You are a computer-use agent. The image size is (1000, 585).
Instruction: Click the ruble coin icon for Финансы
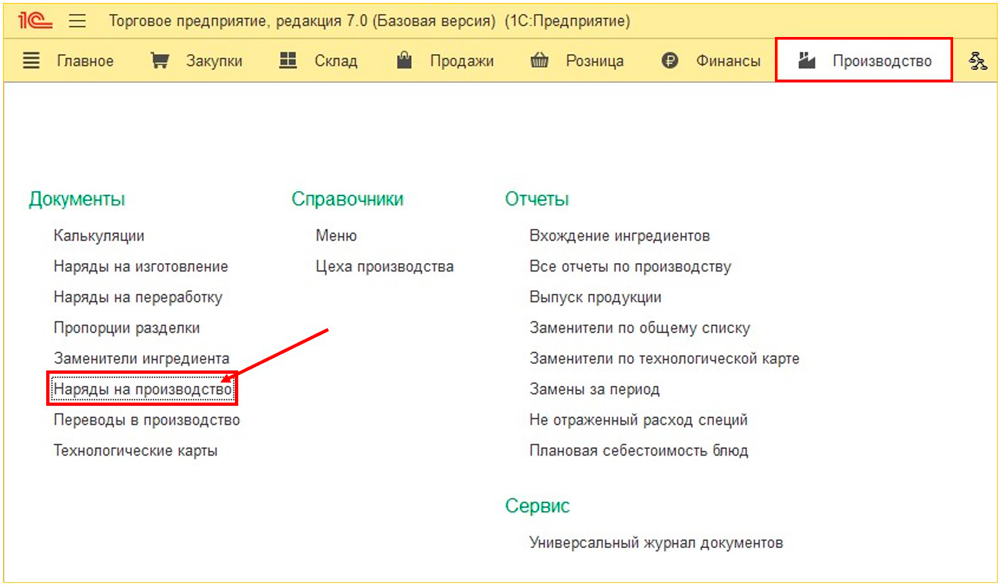(x=670, y=61)
